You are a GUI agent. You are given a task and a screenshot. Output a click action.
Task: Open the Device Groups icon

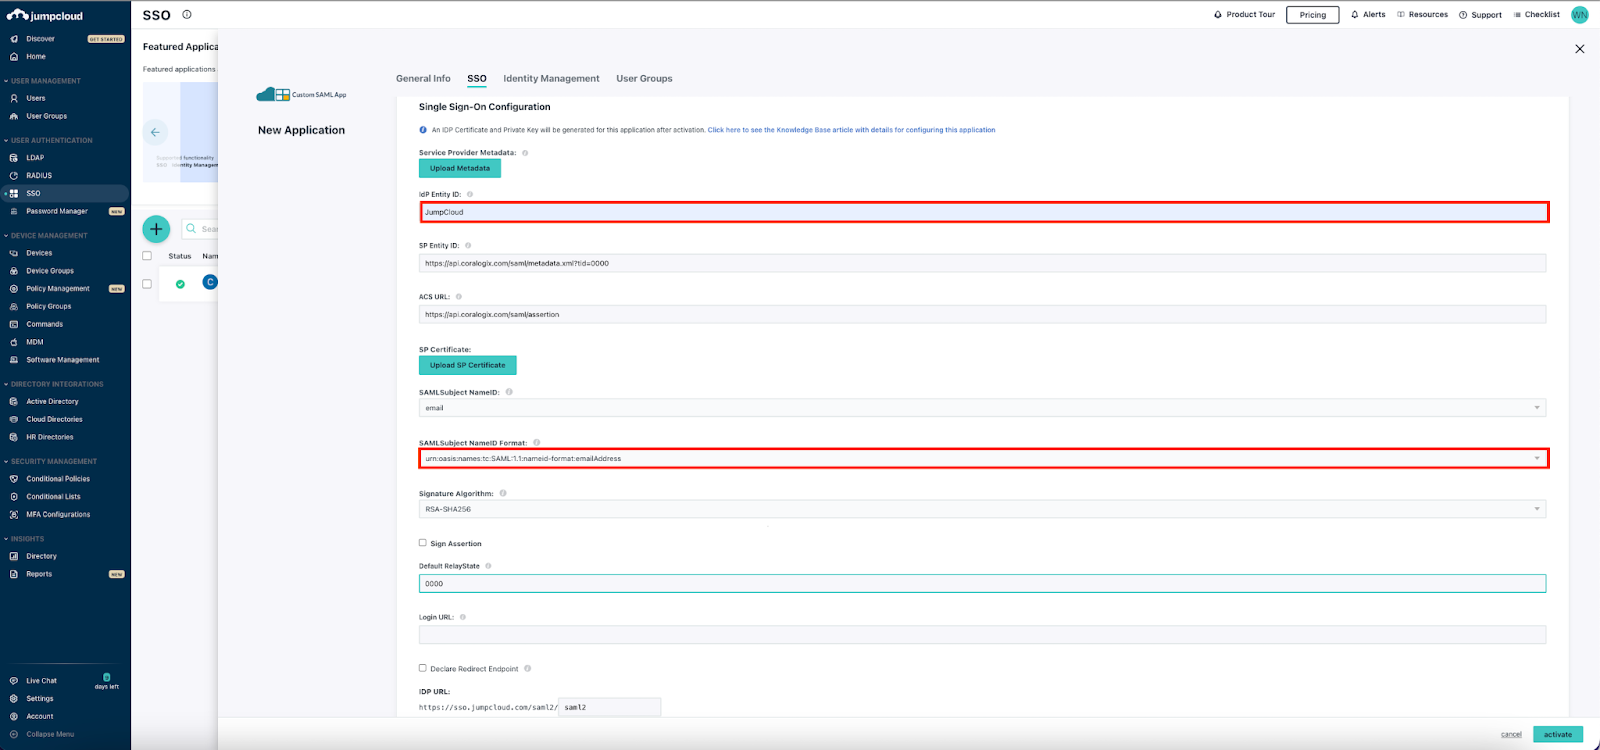(x=14, y=271)
